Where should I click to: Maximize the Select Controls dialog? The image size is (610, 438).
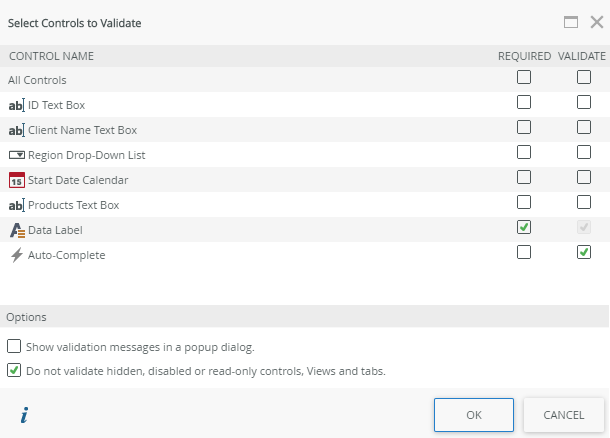[571, 22]
